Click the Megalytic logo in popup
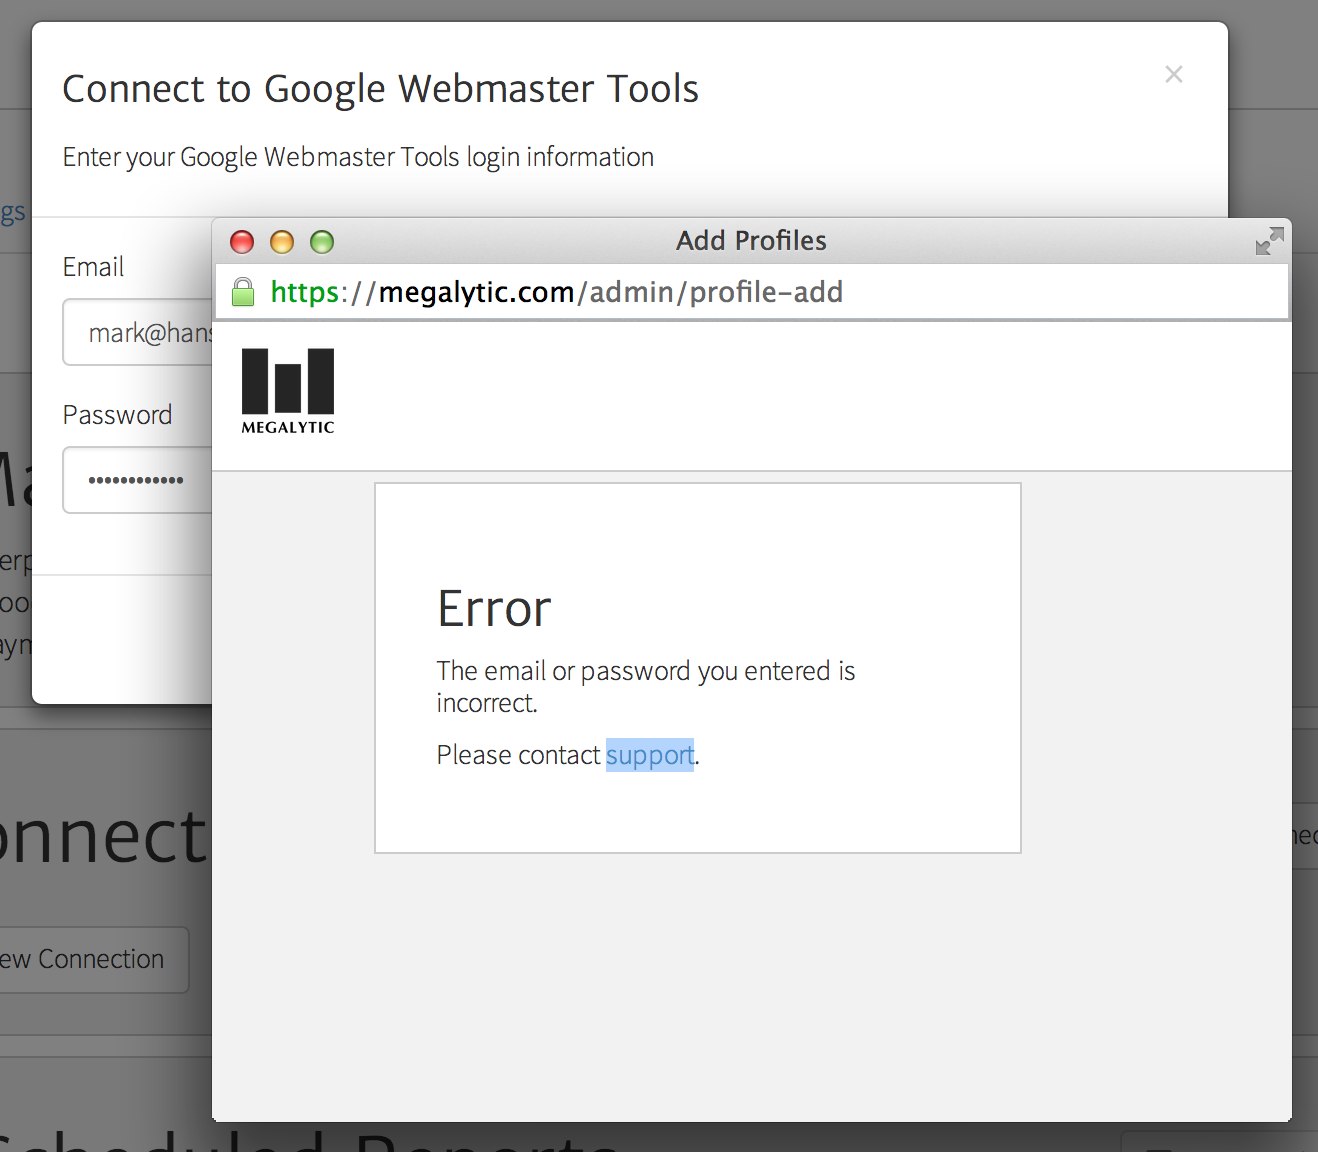This screenshot has height=1152, width=1318. click(288, 391)
